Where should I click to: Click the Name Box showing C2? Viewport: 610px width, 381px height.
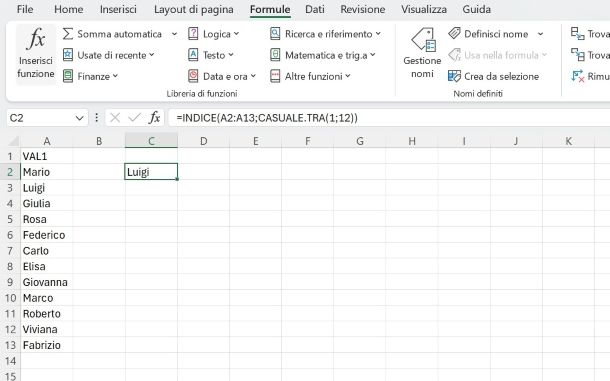[41, 118]
